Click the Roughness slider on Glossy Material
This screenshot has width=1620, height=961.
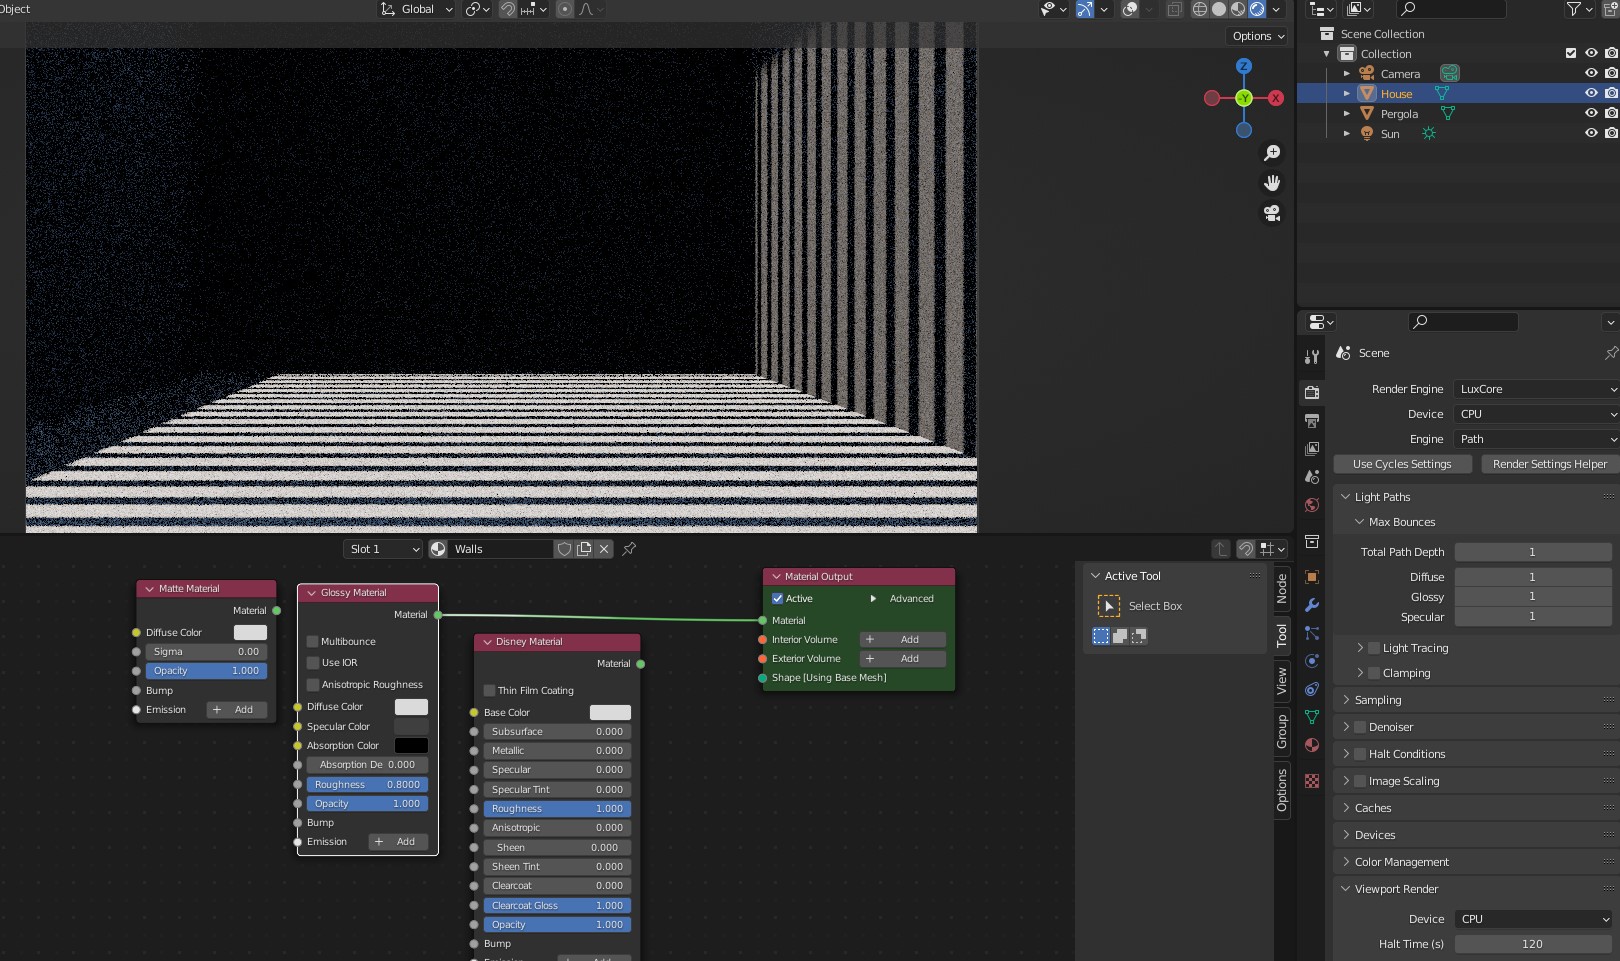click(367, 785)
